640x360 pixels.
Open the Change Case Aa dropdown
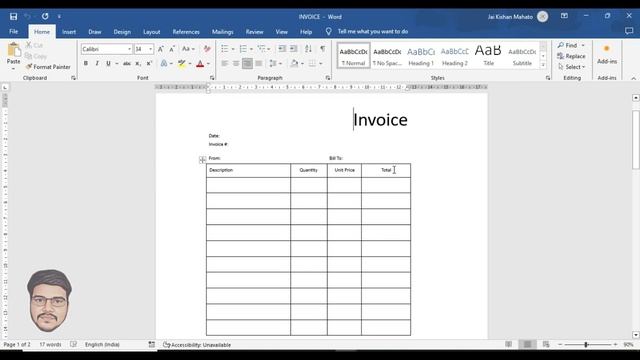(x=188, y=49)
